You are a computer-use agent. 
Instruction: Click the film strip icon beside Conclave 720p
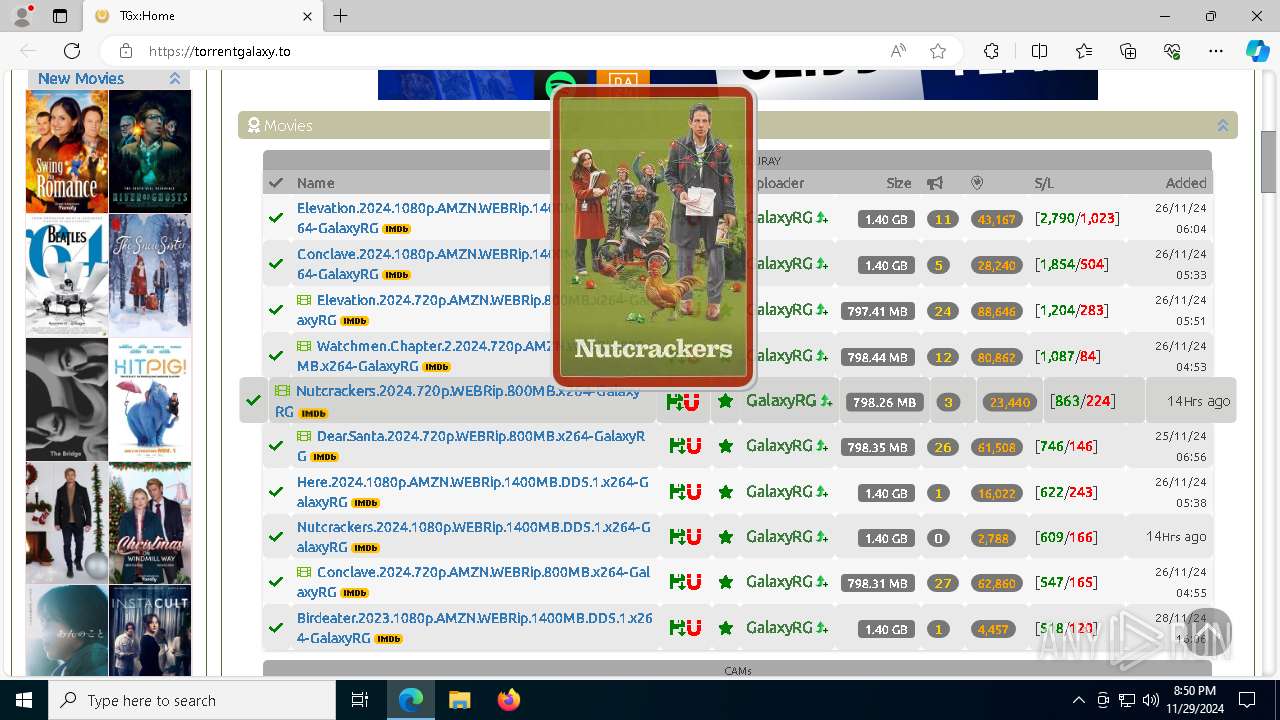[x=305, y=572]
